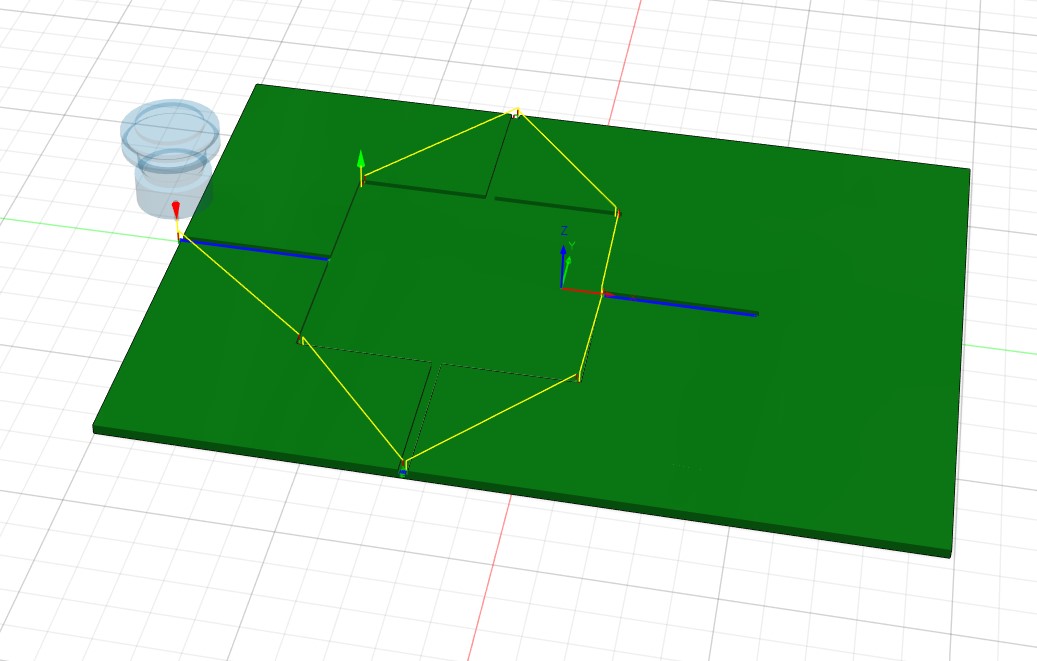This screenshot has height=661, width=1037.
Task: Select the red arrow marker near the cylinder
Action: point(176,209)
